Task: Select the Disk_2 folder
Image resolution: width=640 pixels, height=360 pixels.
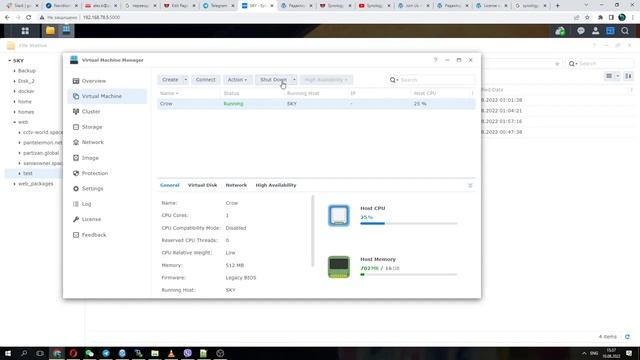Action: click(26, 81)
